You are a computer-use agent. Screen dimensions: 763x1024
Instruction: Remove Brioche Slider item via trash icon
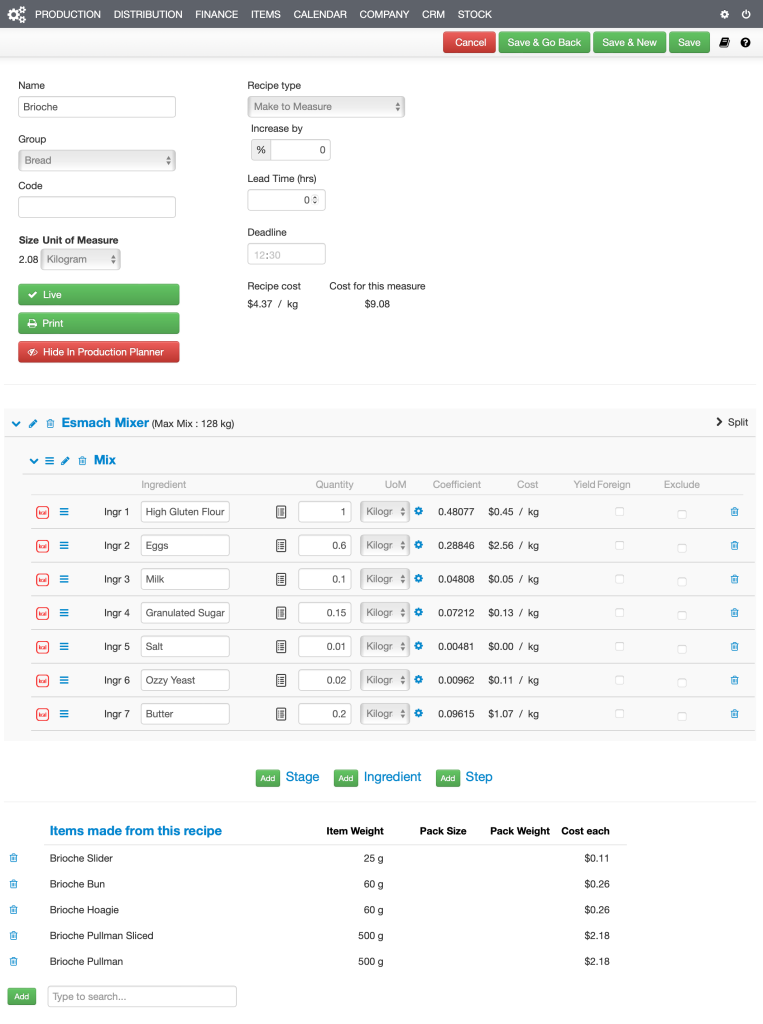tap(14, 858)
